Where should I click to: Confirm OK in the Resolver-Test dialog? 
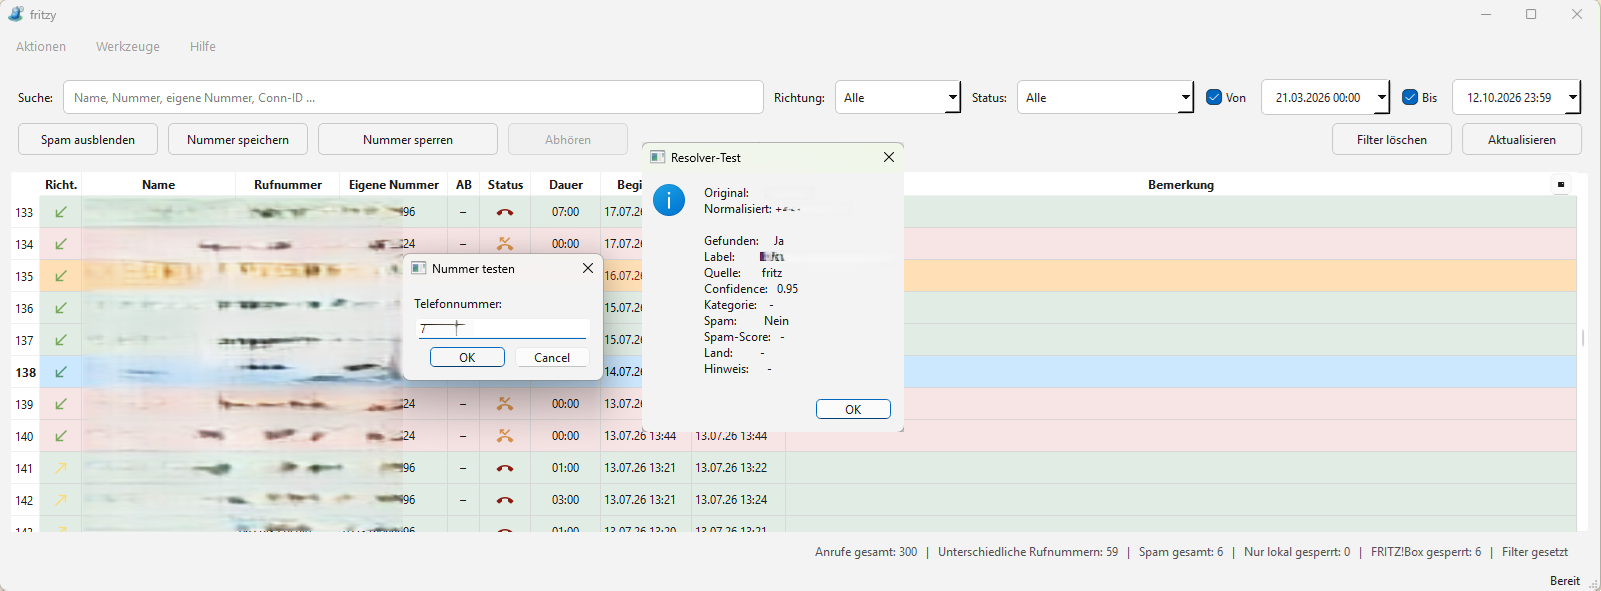coord(853,409)
